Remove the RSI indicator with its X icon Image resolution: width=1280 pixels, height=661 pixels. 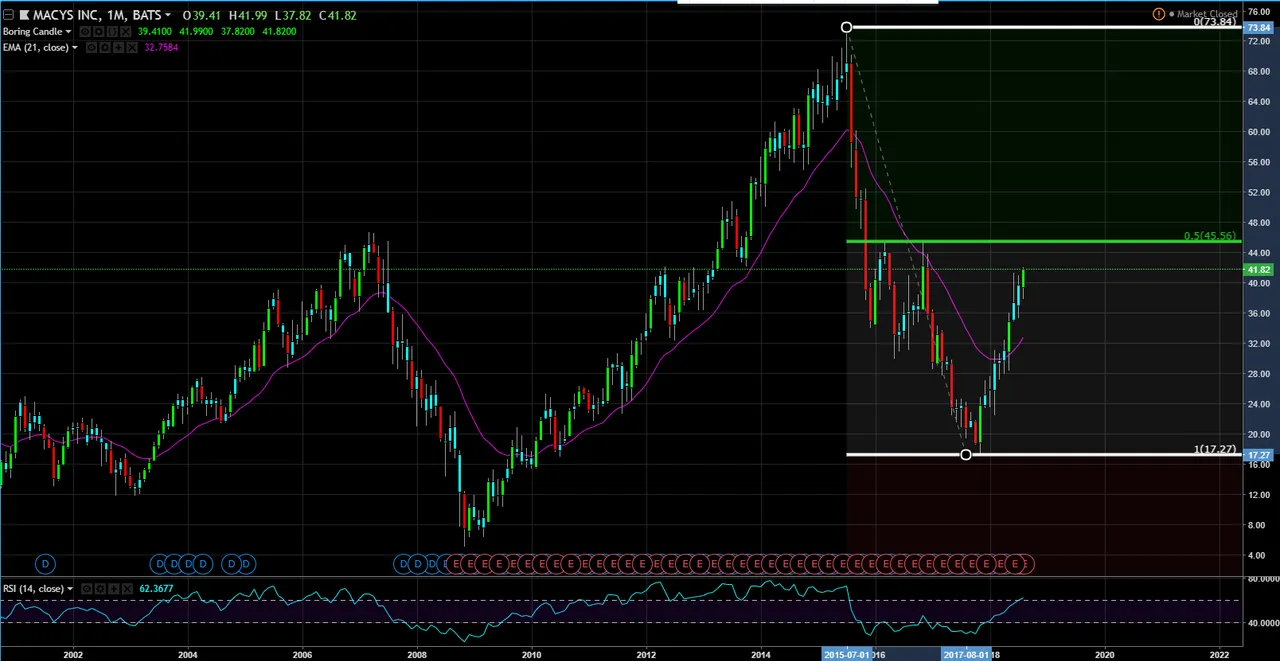click(125, 589)
